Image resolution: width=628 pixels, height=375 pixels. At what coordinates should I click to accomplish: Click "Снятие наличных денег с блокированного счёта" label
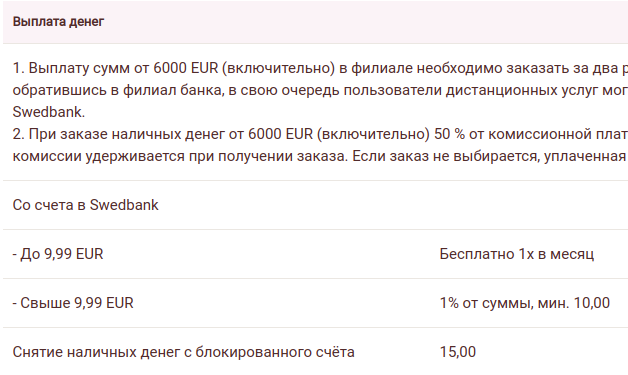[x=183, y=352]
